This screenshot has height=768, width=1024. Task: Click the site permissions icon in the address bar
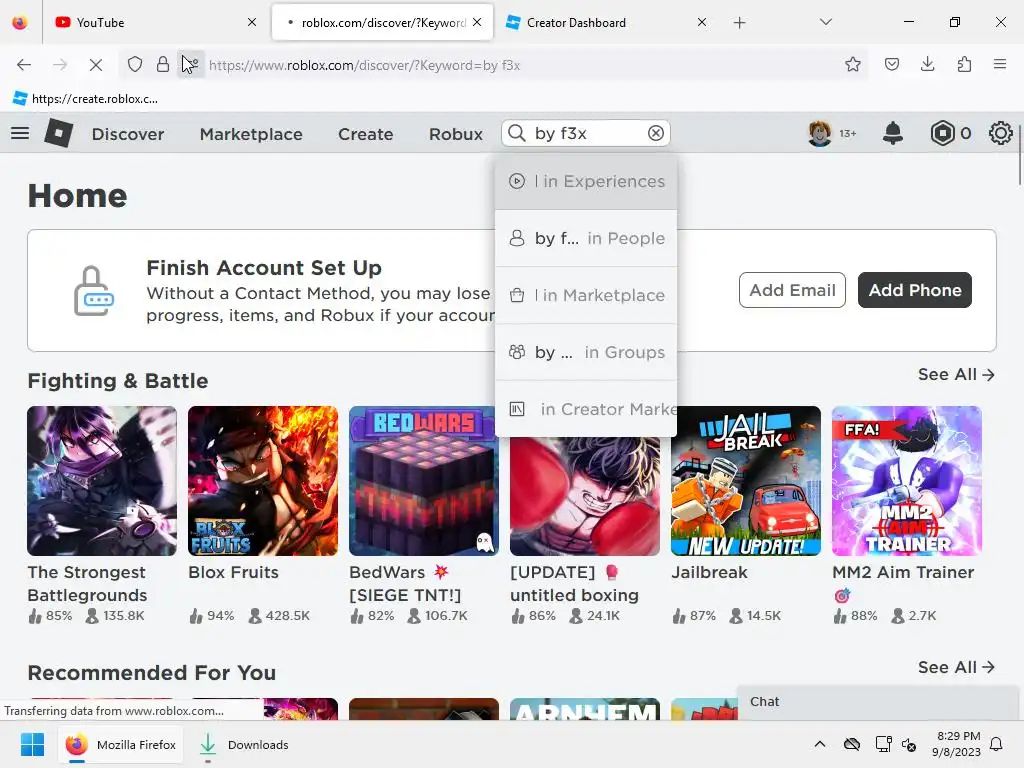click(191, 65)
